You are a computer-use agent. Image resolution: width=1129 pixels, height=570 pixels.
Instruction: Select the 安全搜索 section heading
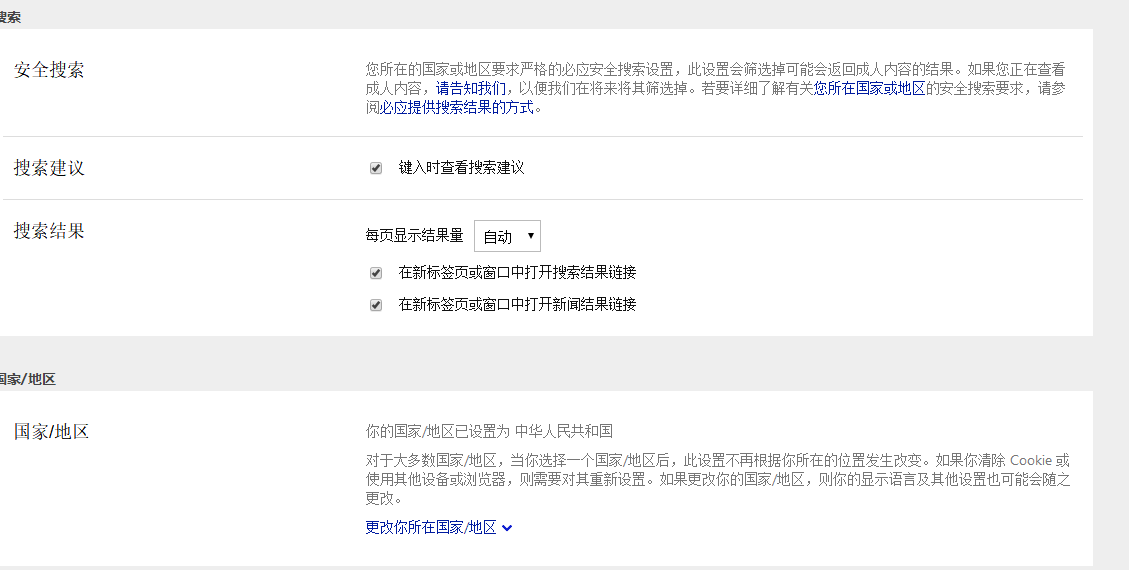pos(49,70)
